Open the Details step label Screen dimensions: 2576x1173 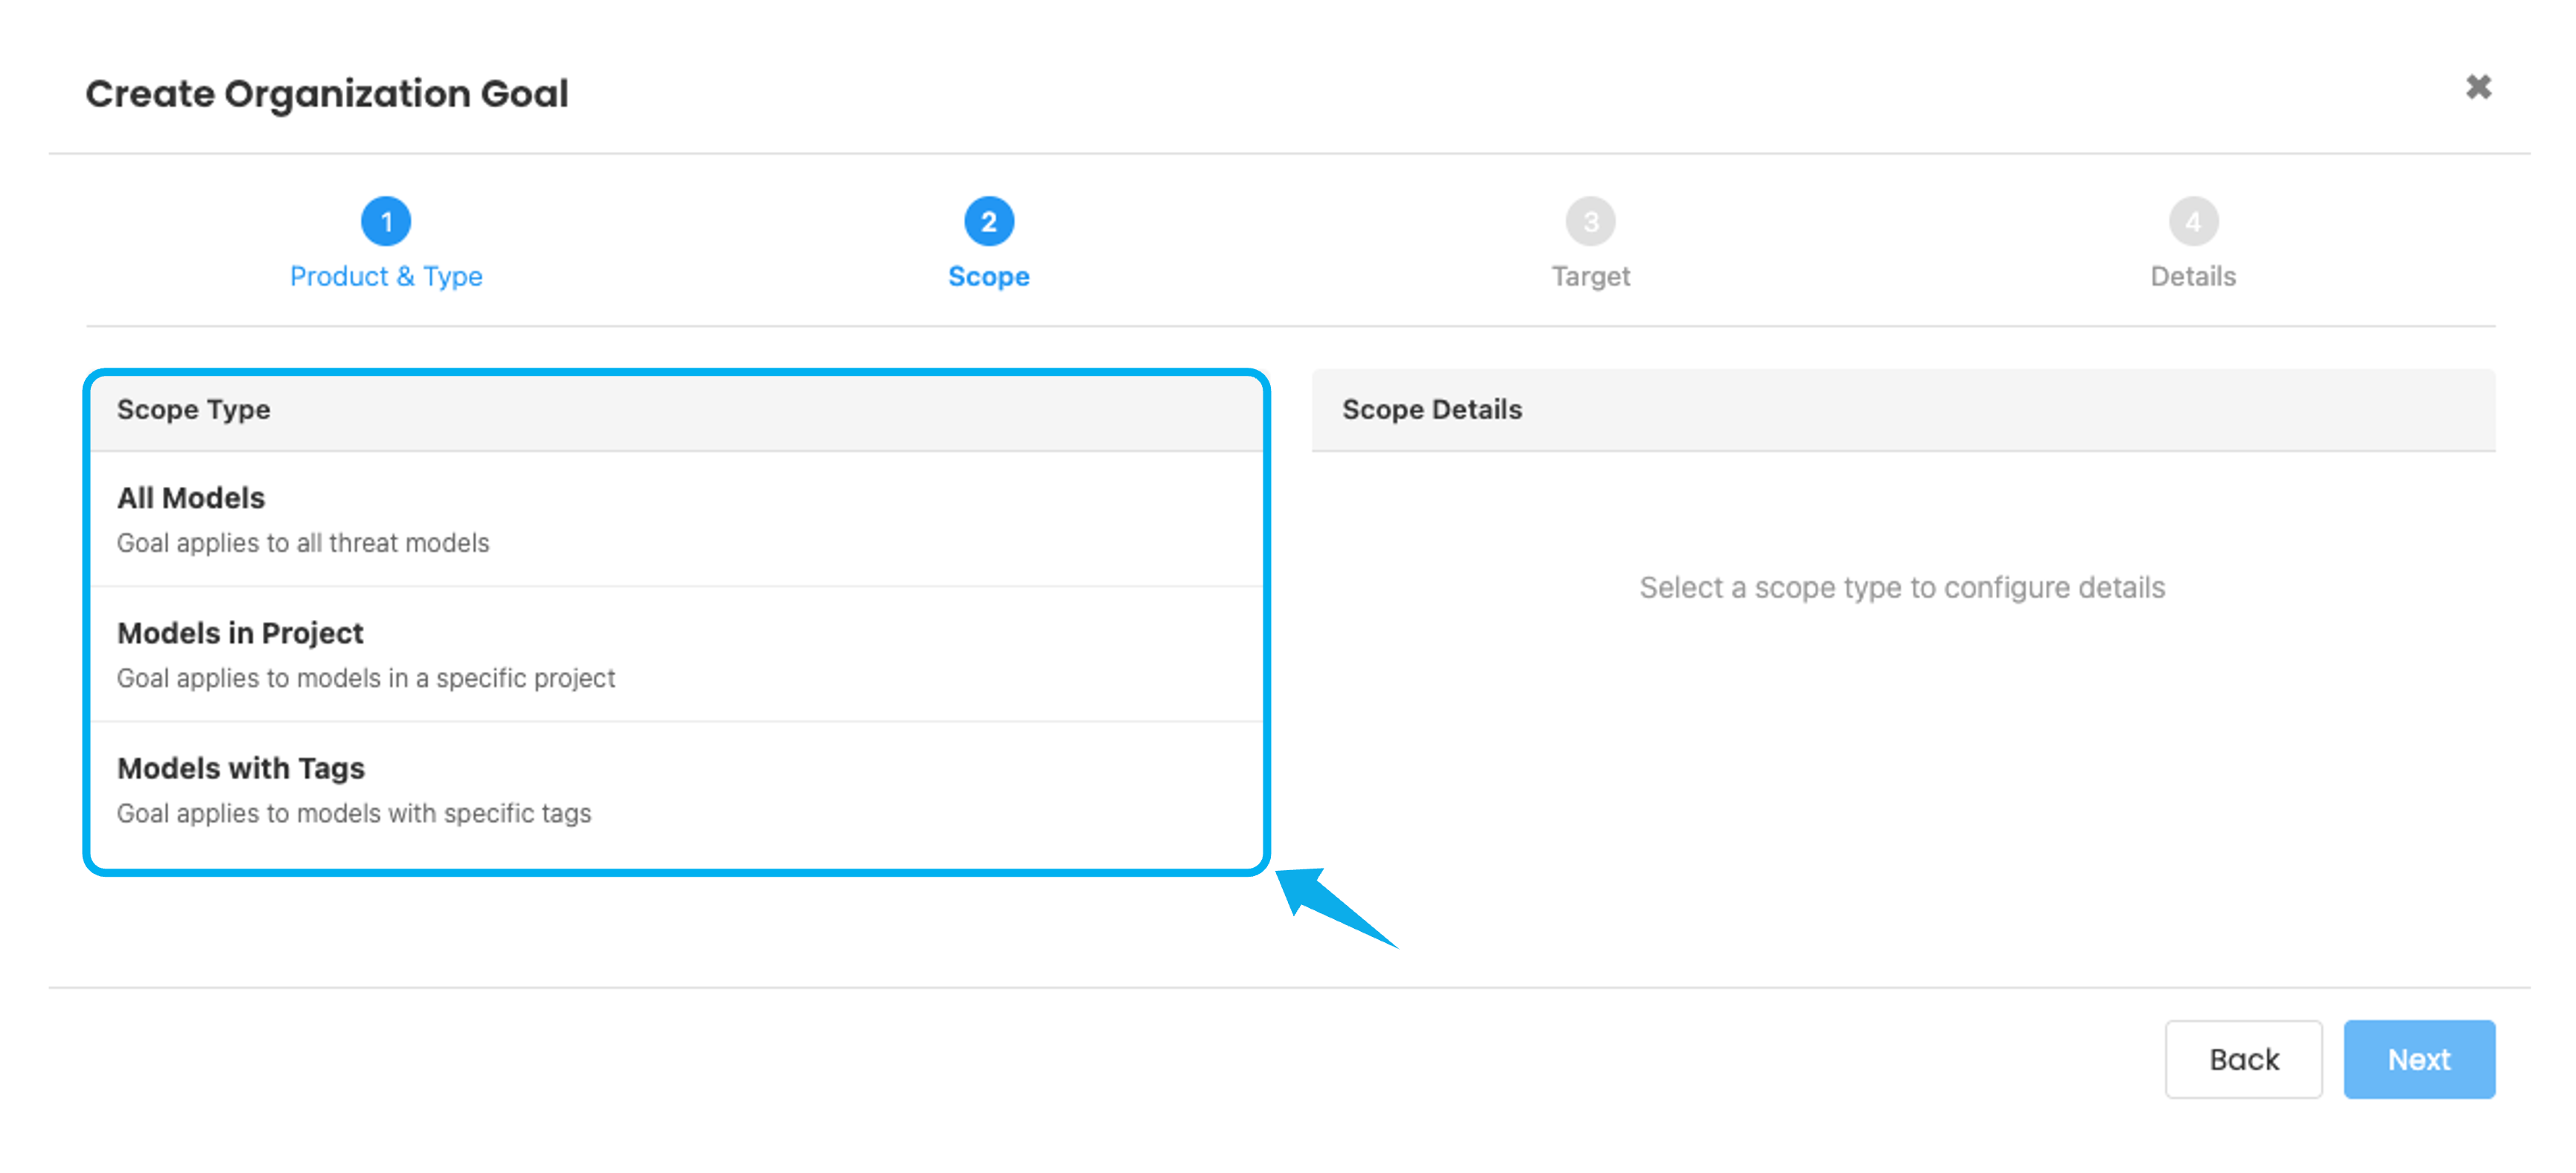click(x=2192, y=276)
